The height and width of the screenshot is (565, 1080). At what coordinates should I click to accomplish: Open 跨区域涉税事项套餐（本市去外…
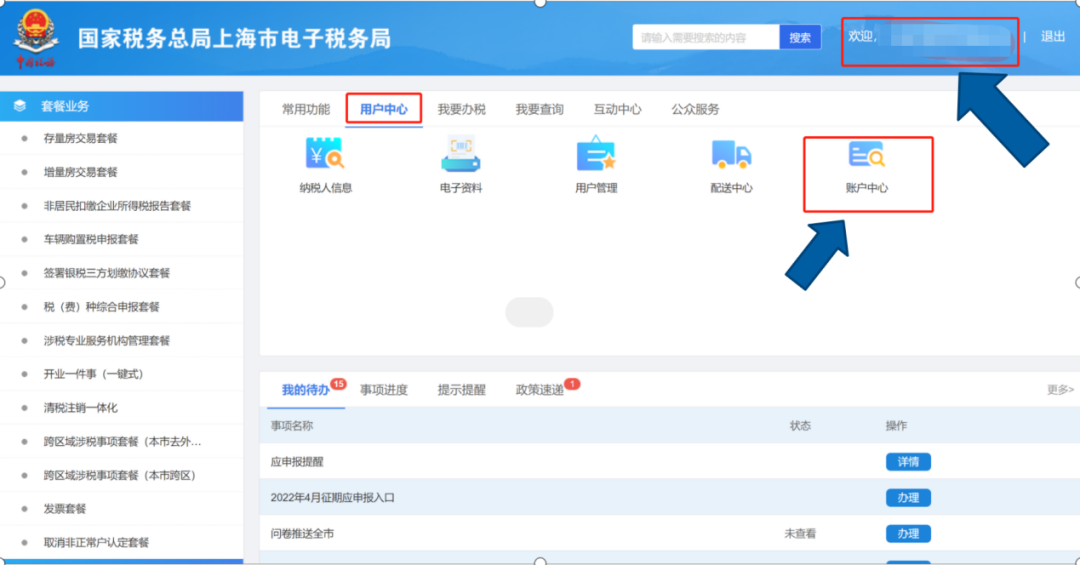pyautogui.click(x=123, y=442)
